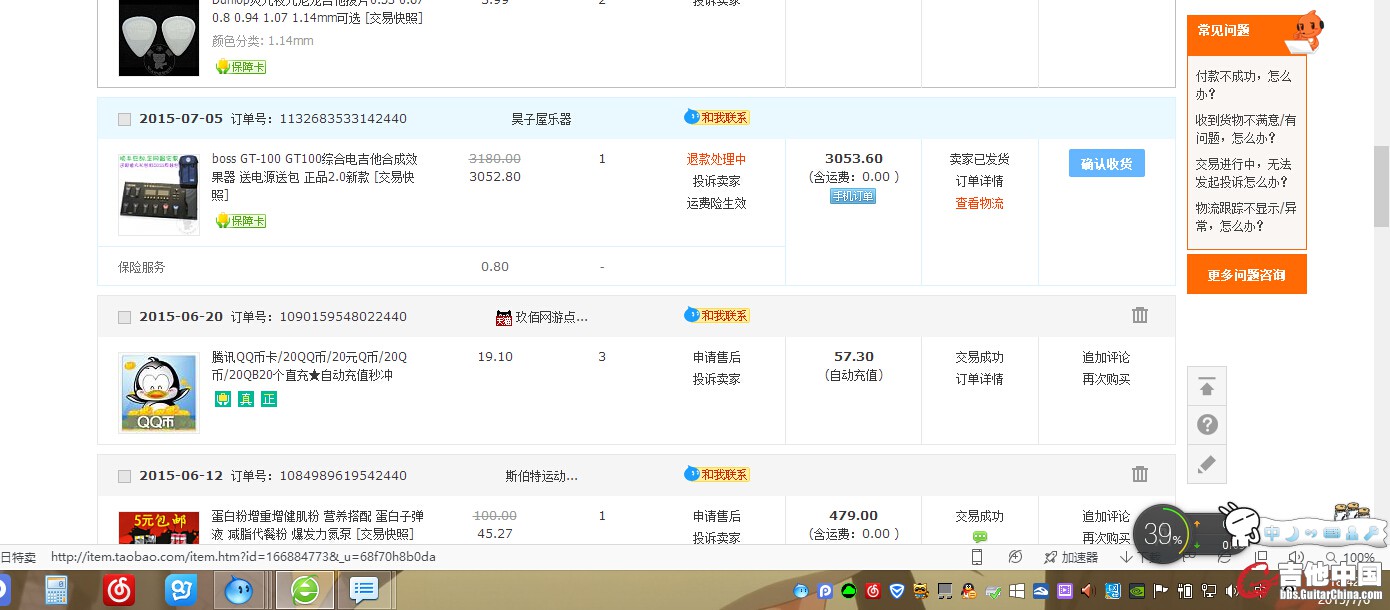Screen dimensions: 1390x610
Task: Contact seller 玖佰网游点 via 和我联系
Action: coord(716,315)
